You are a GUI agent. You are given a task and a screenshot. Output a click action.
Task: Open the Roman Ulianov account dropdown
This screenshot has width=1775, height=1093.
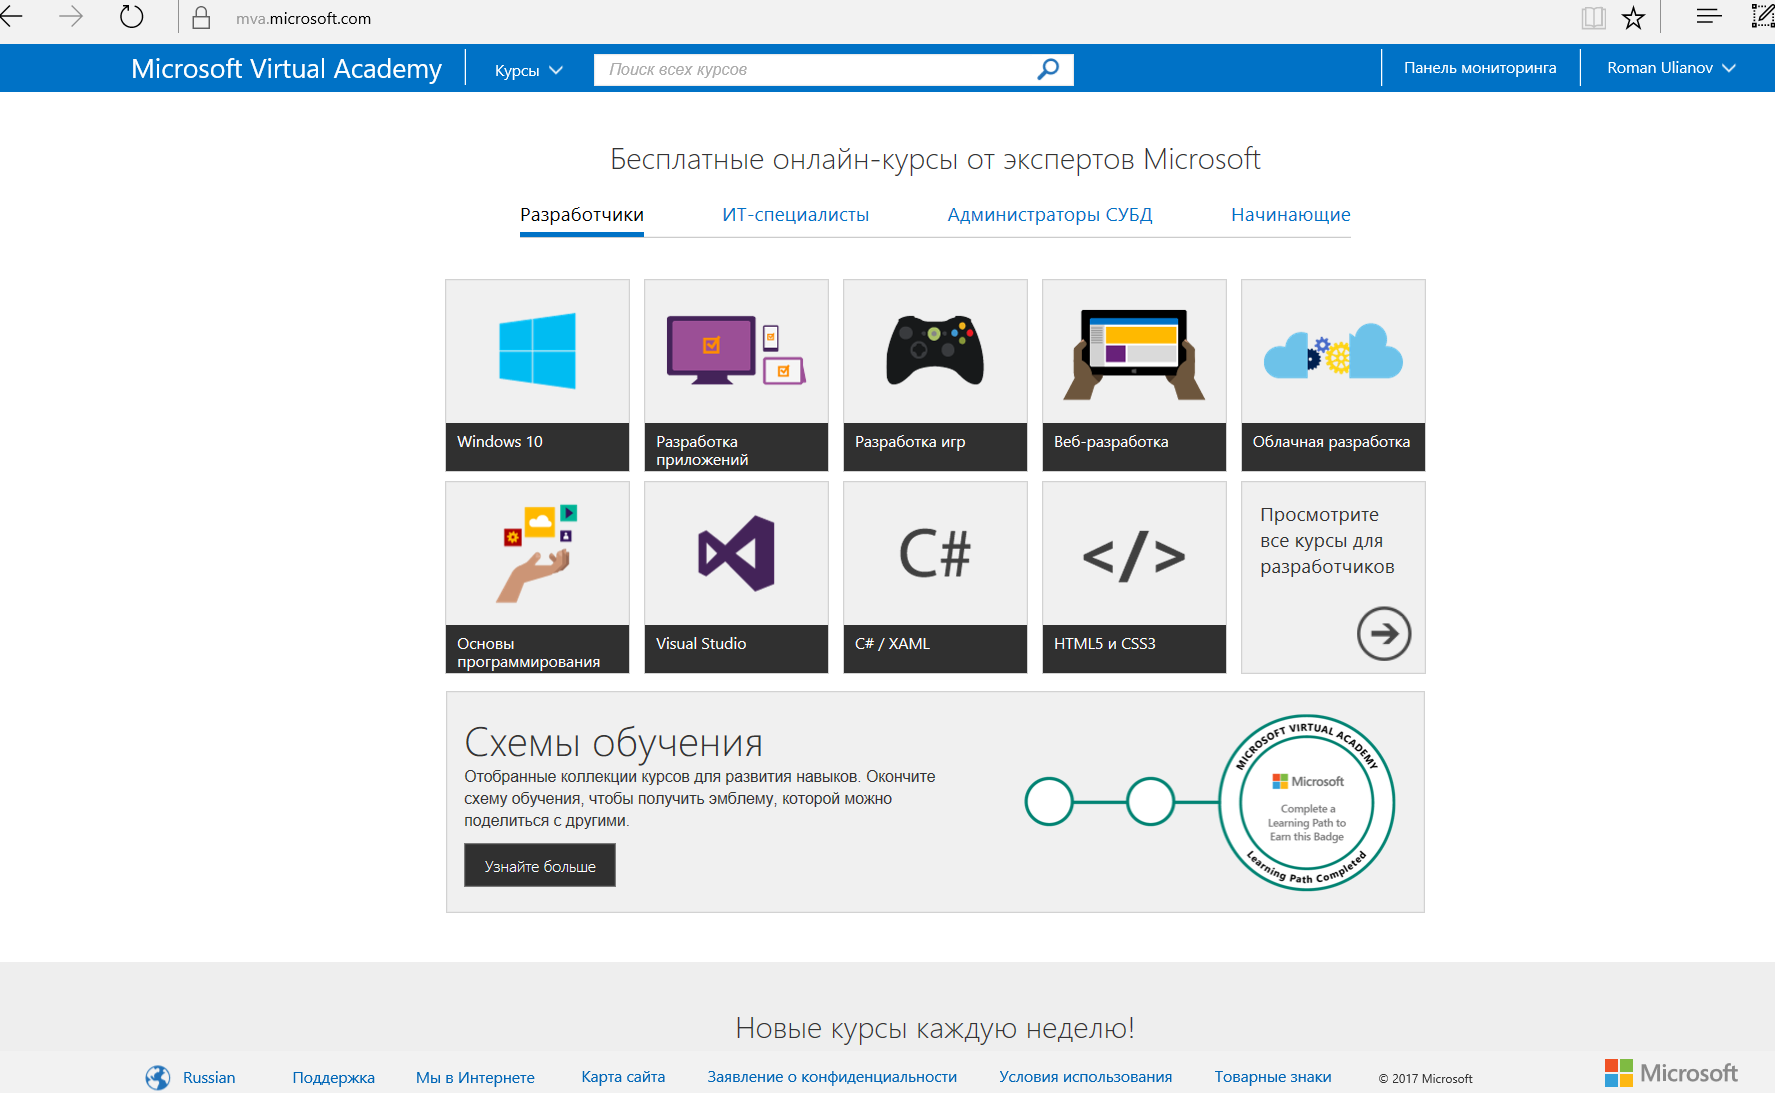1671,68
